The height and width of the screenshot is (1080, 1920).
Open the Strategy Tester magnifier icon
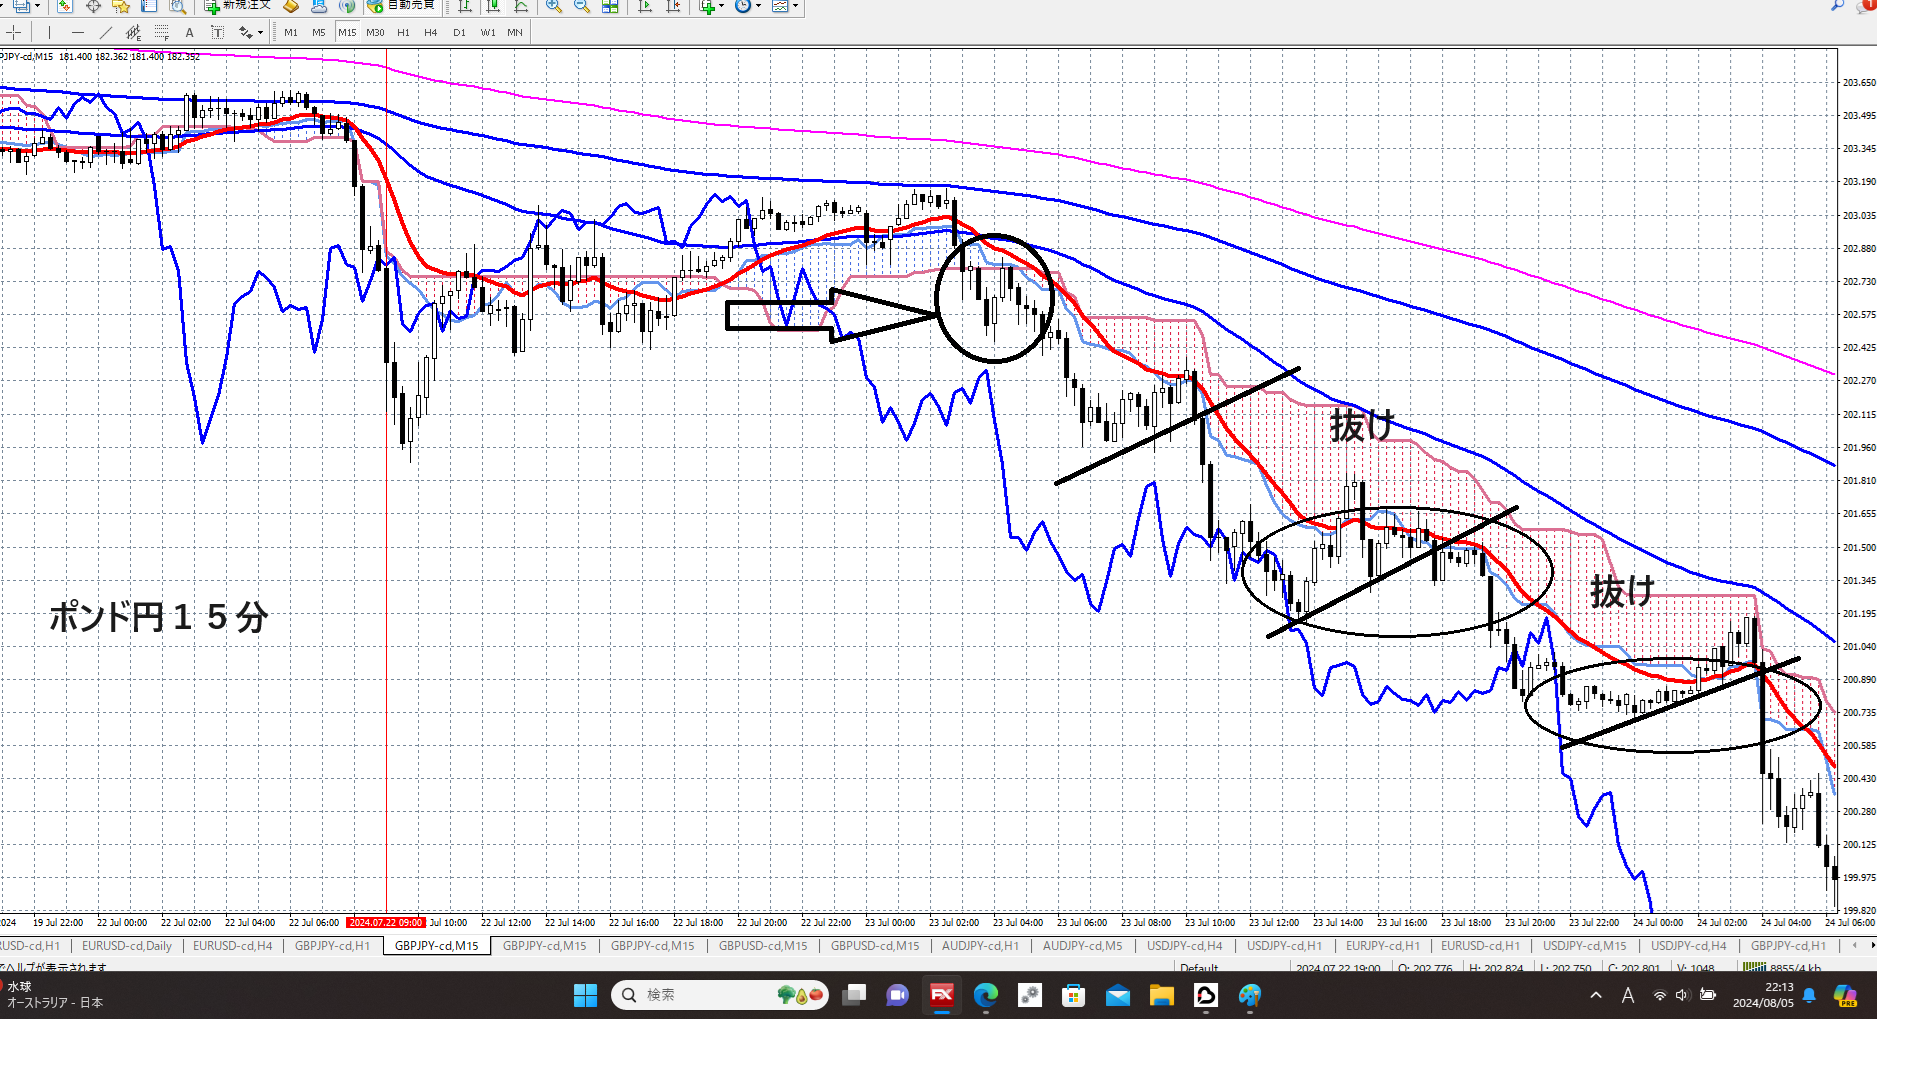(177, 6)
